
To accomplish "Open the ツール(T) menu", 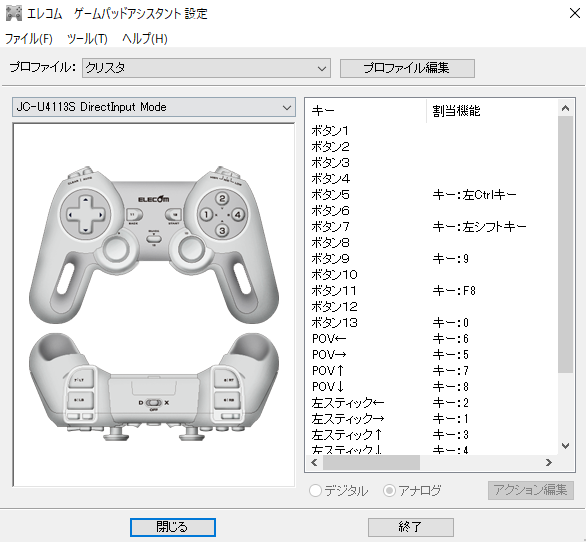I will tap(87, 39).
